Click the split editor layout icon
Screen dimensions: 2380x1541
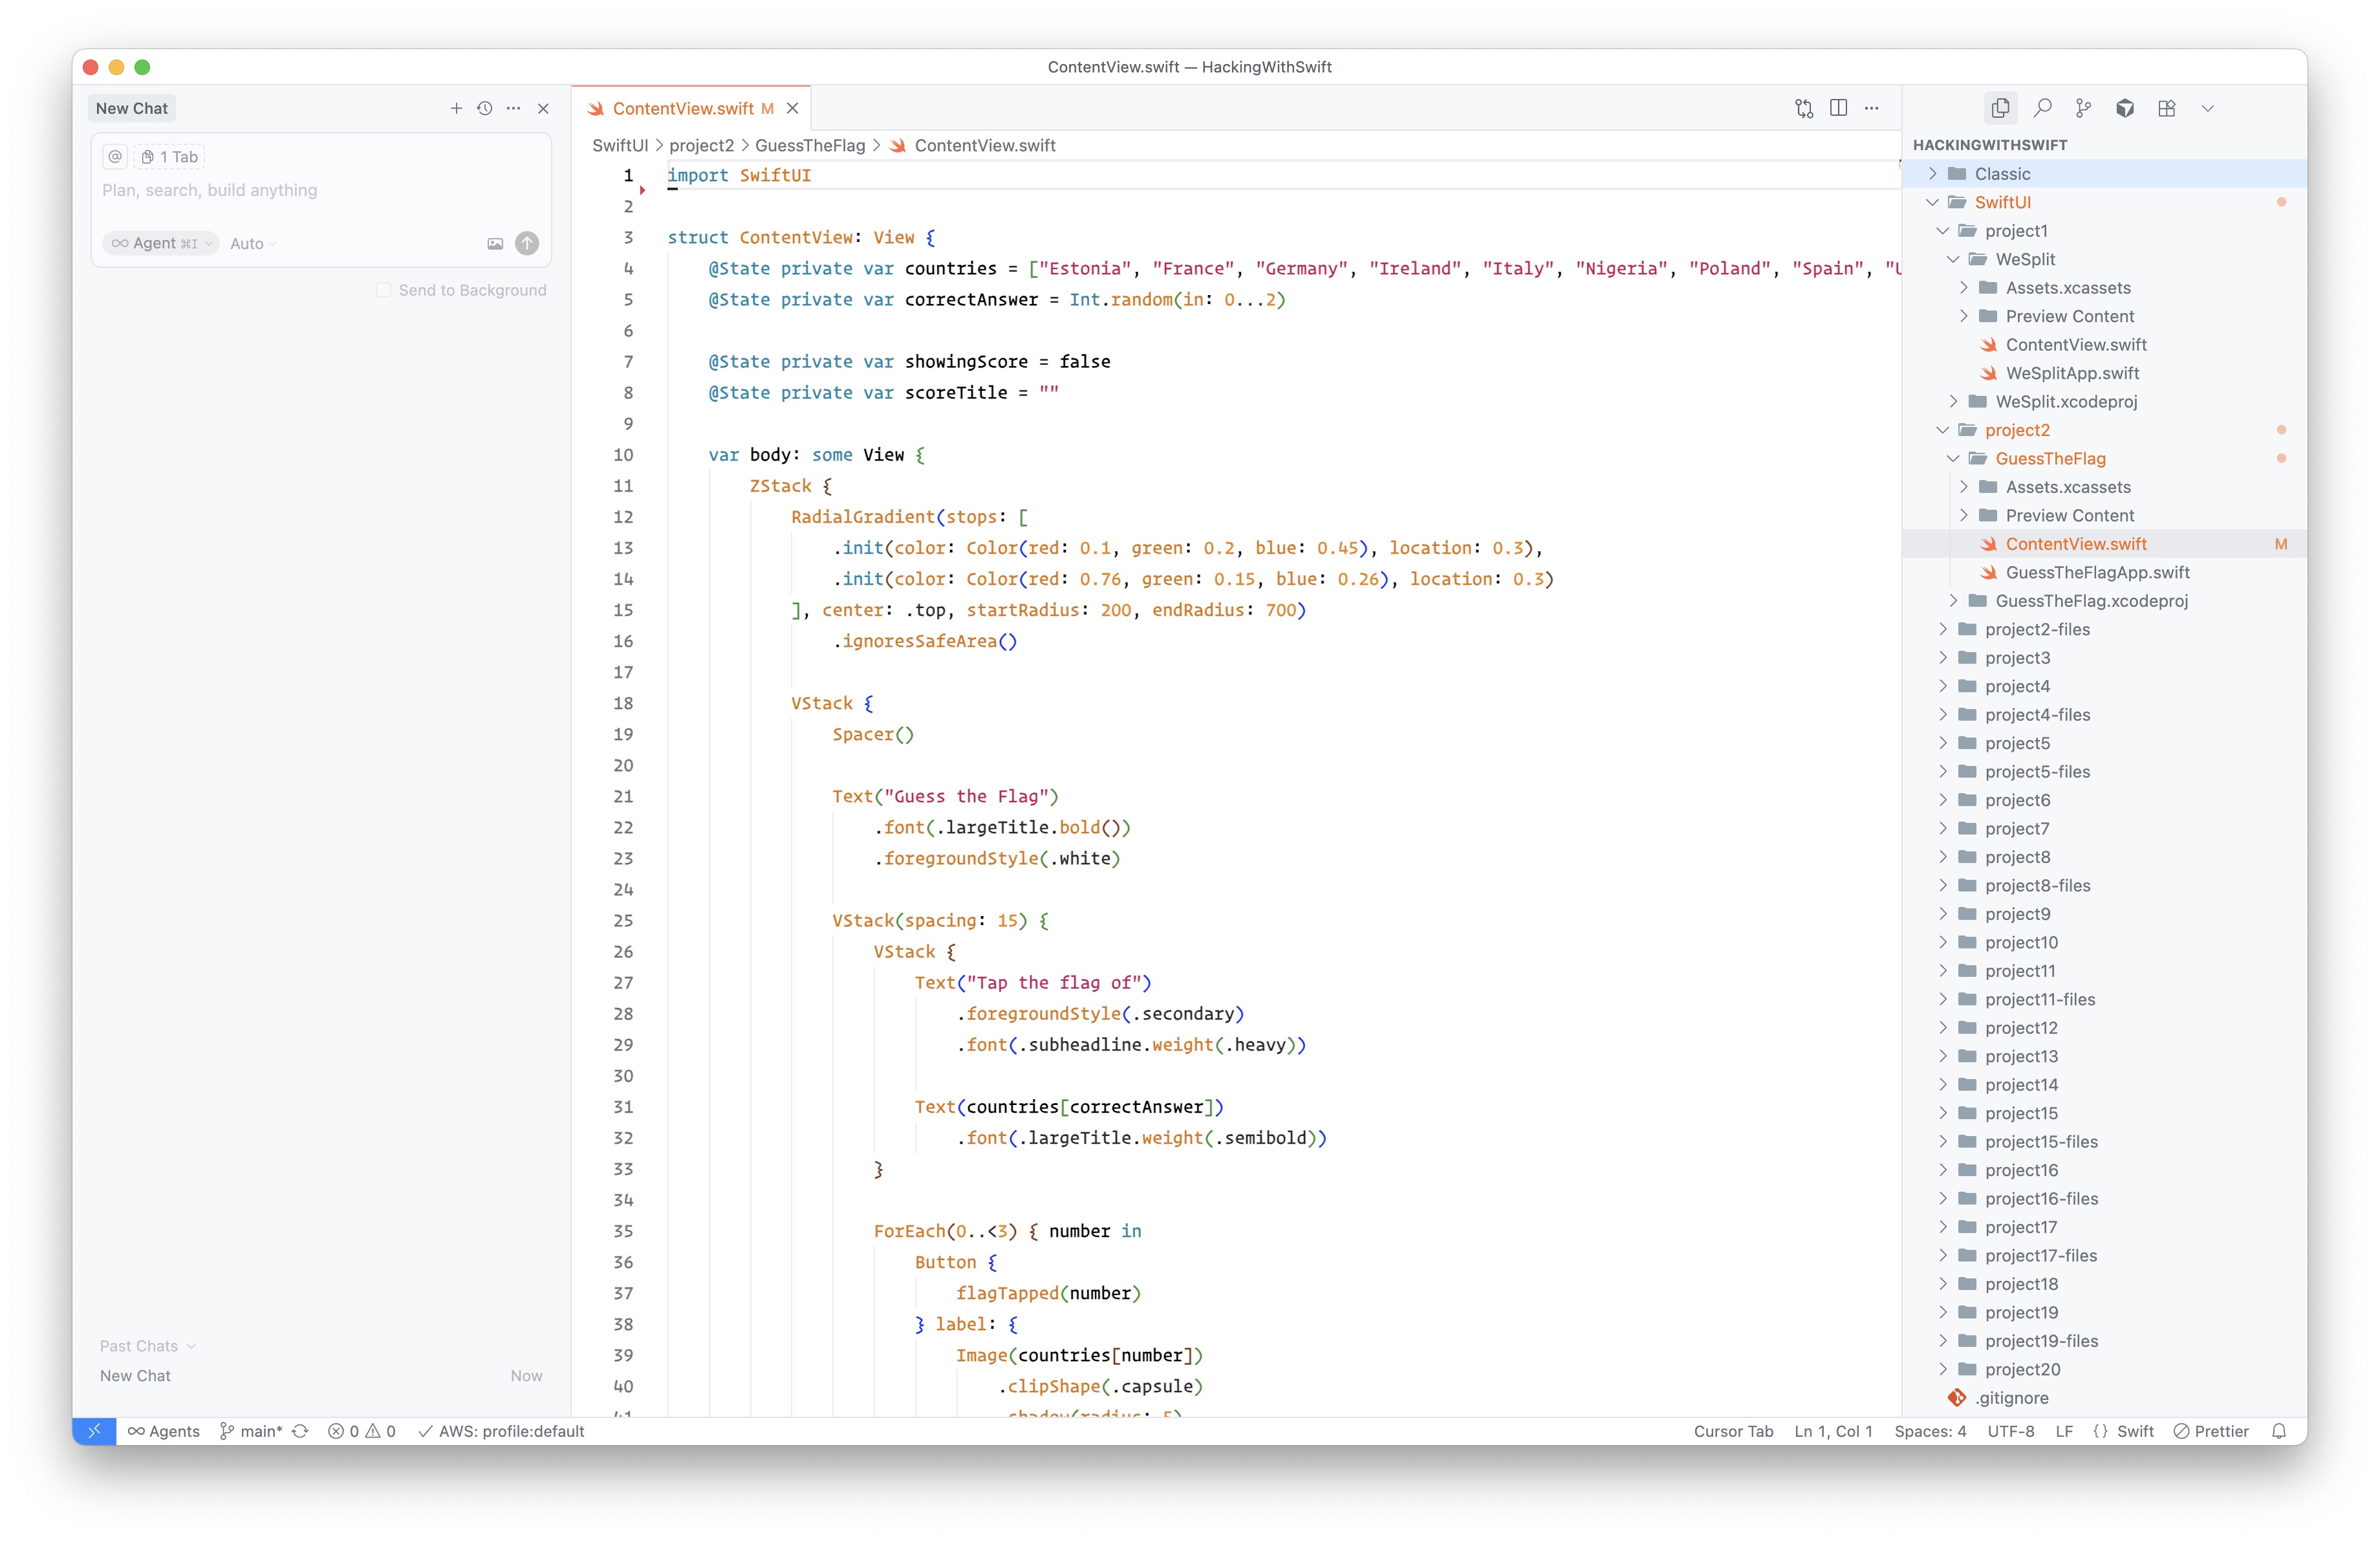[x=1838, y=108]
